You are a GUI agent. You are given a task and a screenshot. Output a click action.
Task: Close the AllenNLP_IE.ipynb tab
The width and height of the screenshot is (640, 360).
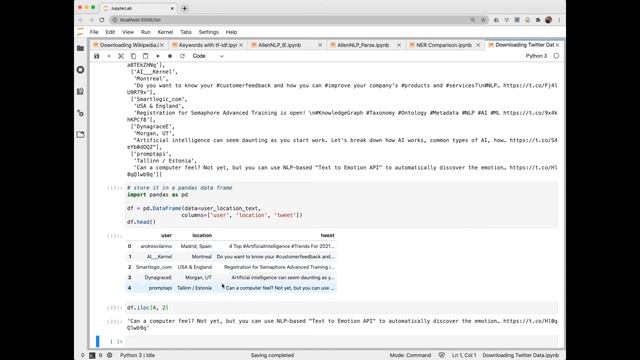[x=320, y=45]
